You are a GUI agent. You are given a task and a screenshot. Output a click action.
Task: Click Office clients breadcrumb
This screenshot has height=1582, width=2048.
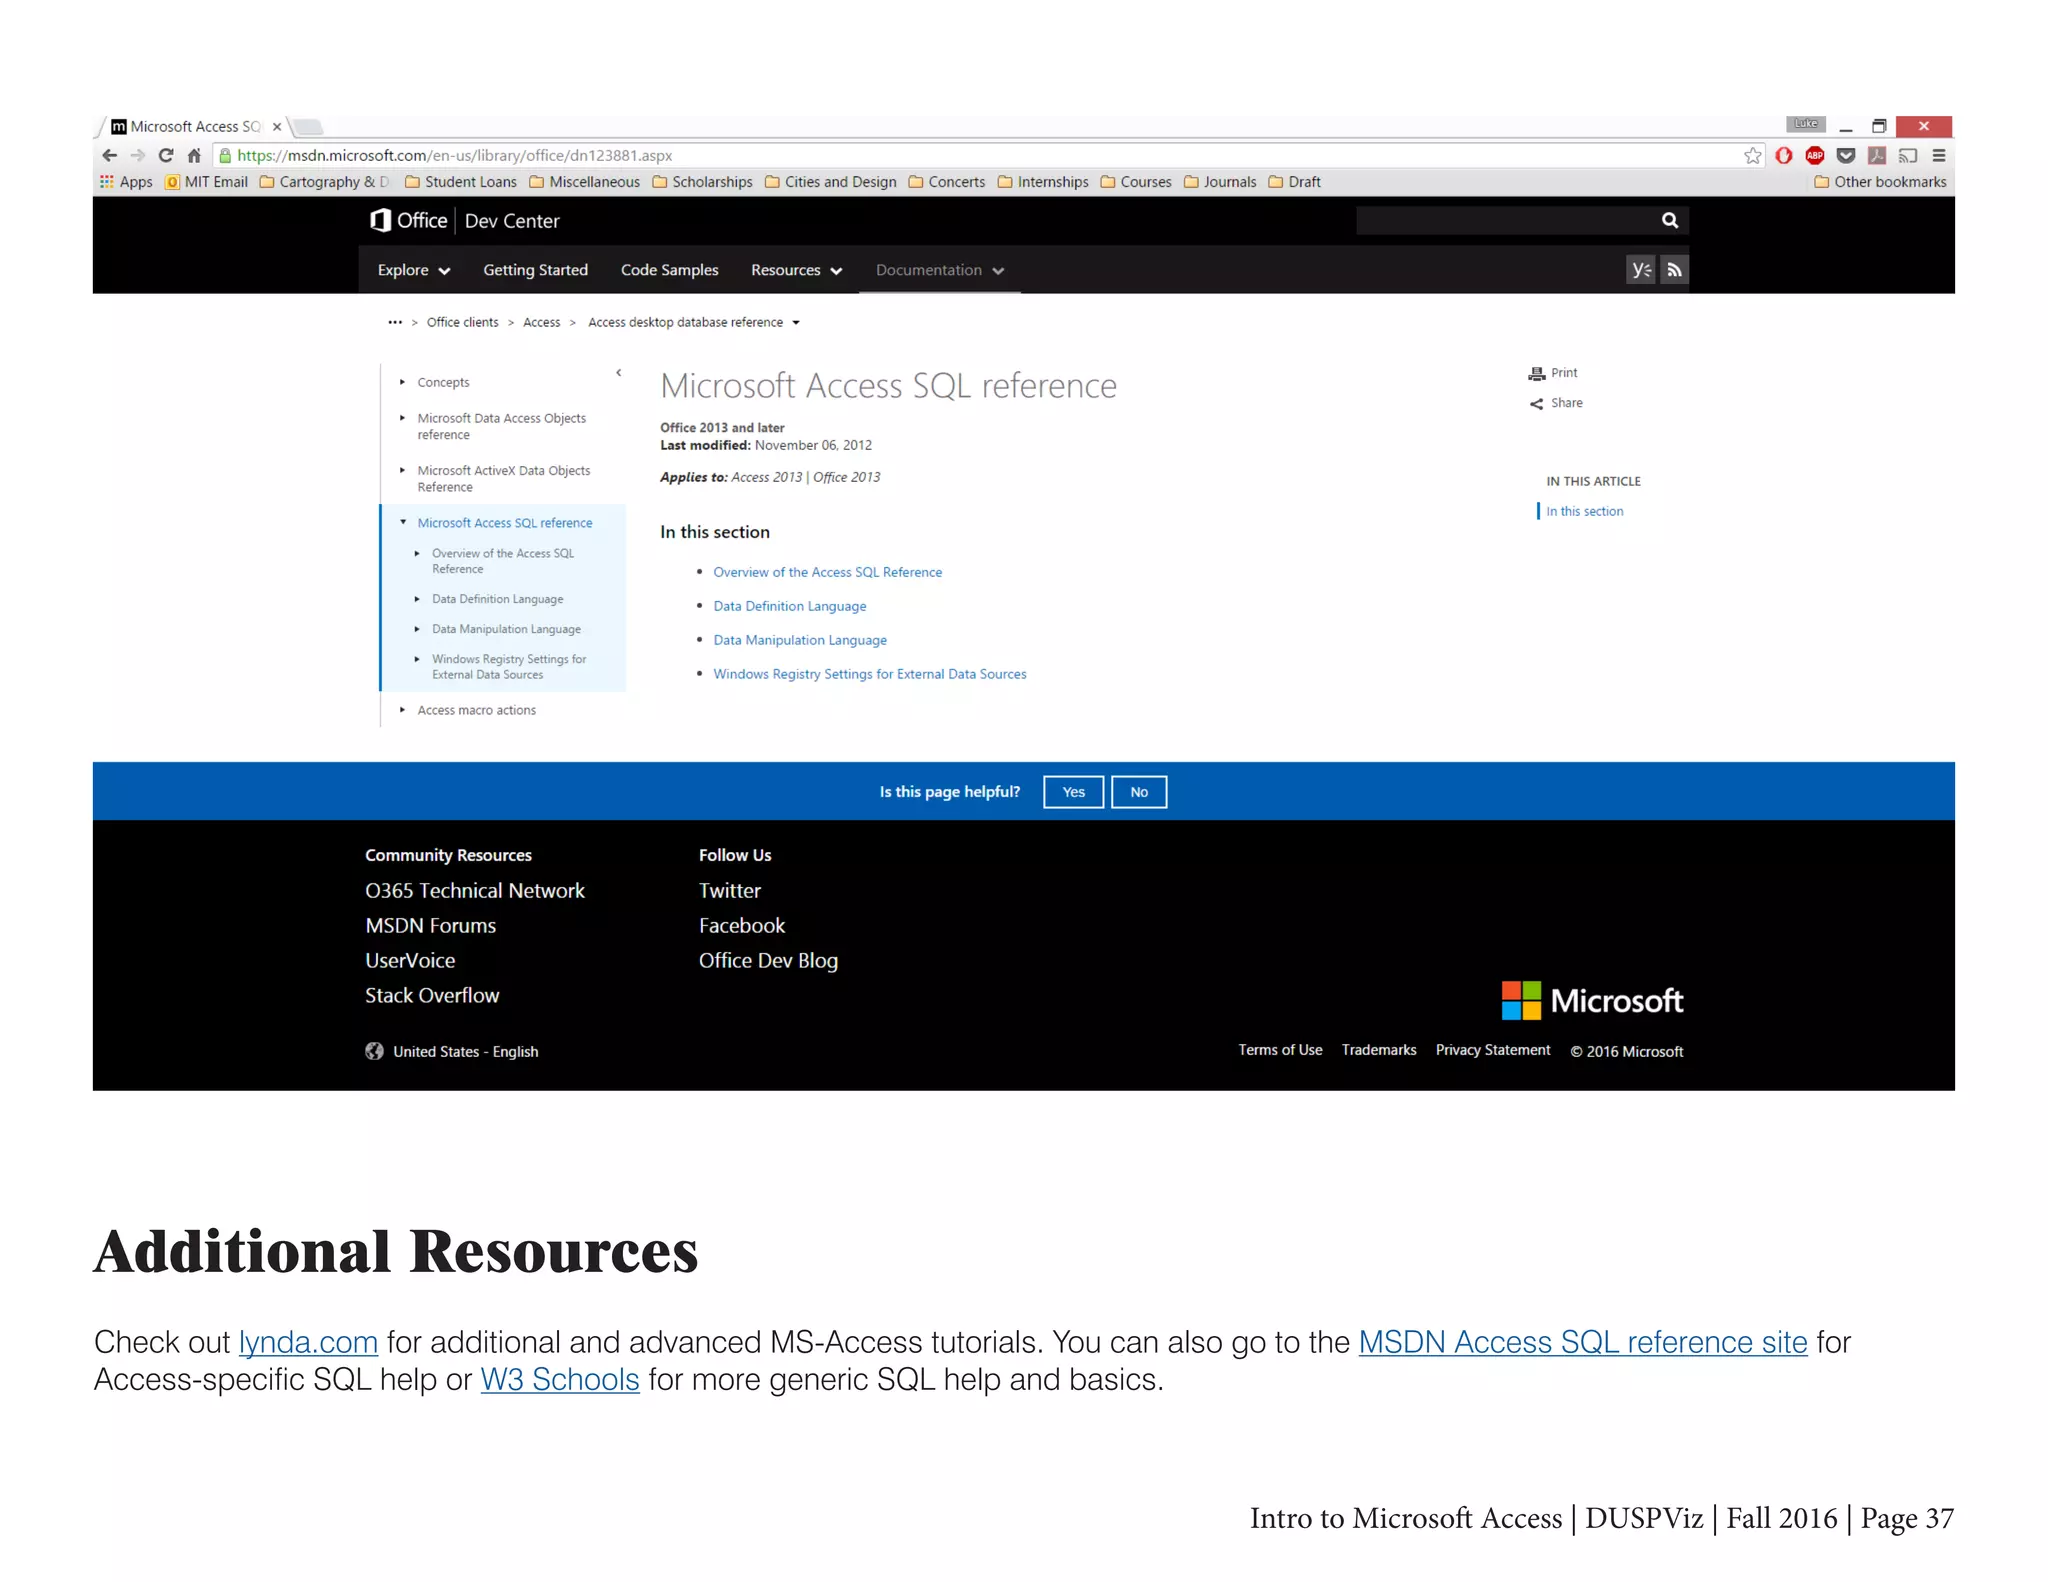click(462, 322)
